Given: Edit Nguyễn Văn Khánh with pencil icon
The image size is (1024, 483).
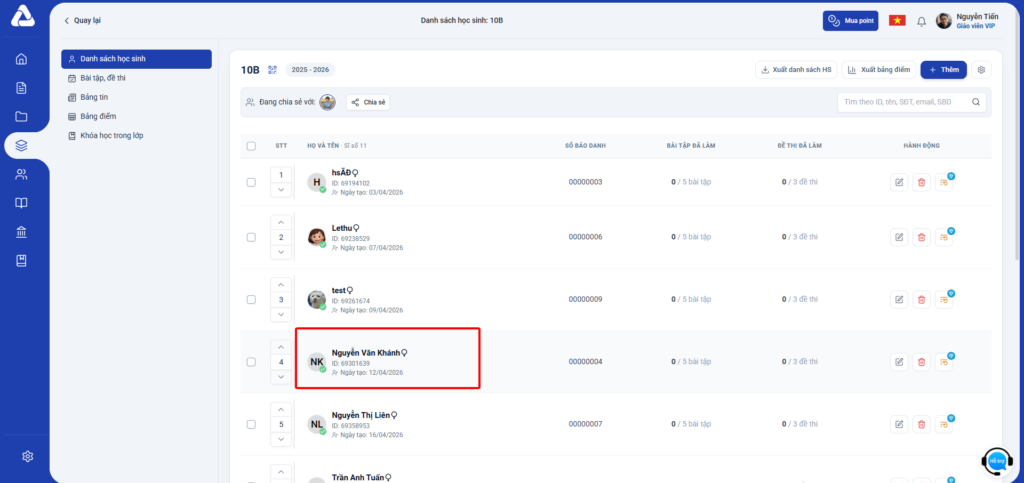Looking at the screenshot, I should (899, 362).
